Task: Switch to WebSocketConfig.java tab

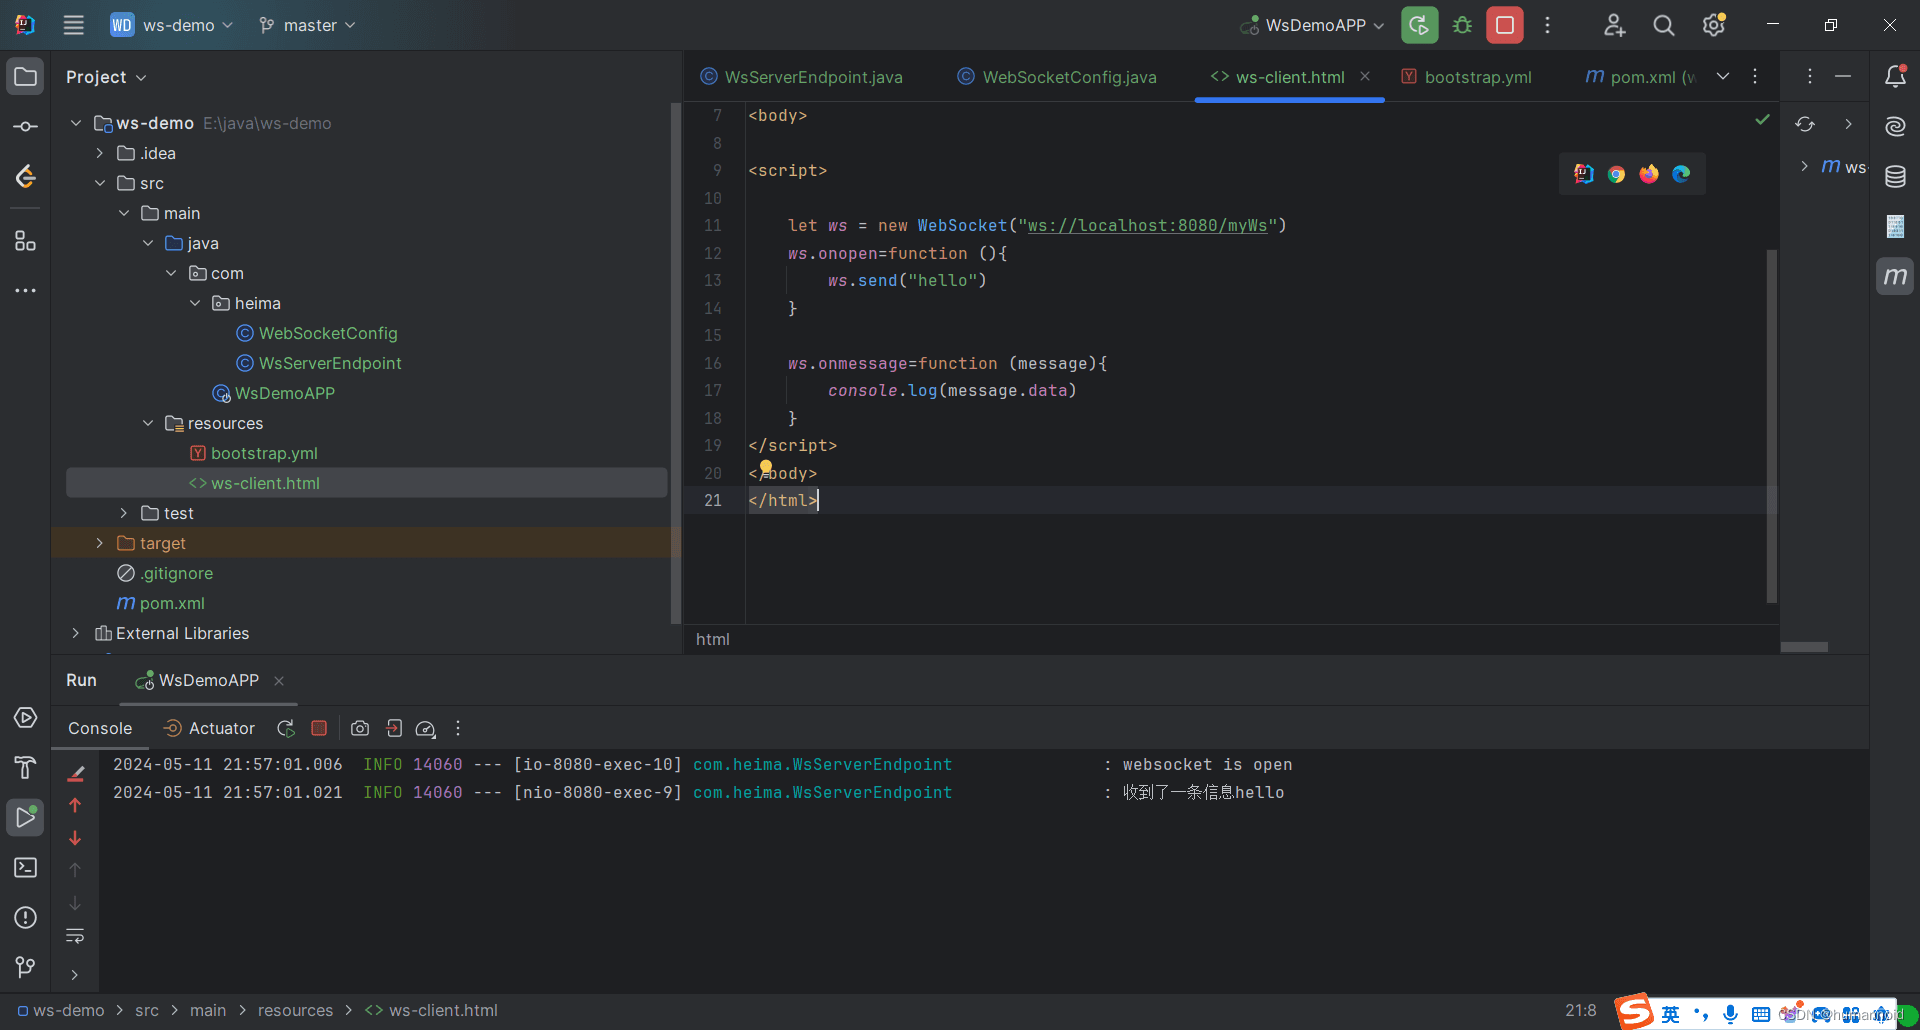Action: pyautogui.click(x=1058, y=77)
